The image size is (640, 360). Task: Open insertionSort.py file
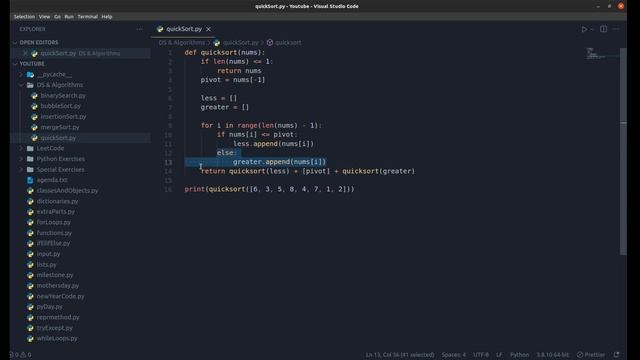point(63,117)
